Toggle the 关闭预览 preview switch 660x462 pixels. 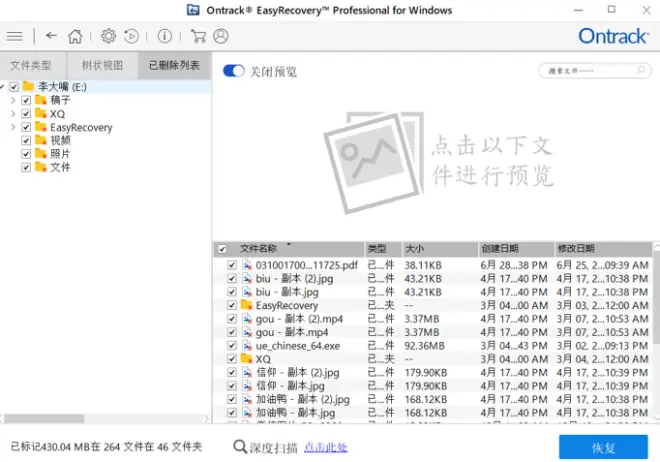[x=234, y=71]
